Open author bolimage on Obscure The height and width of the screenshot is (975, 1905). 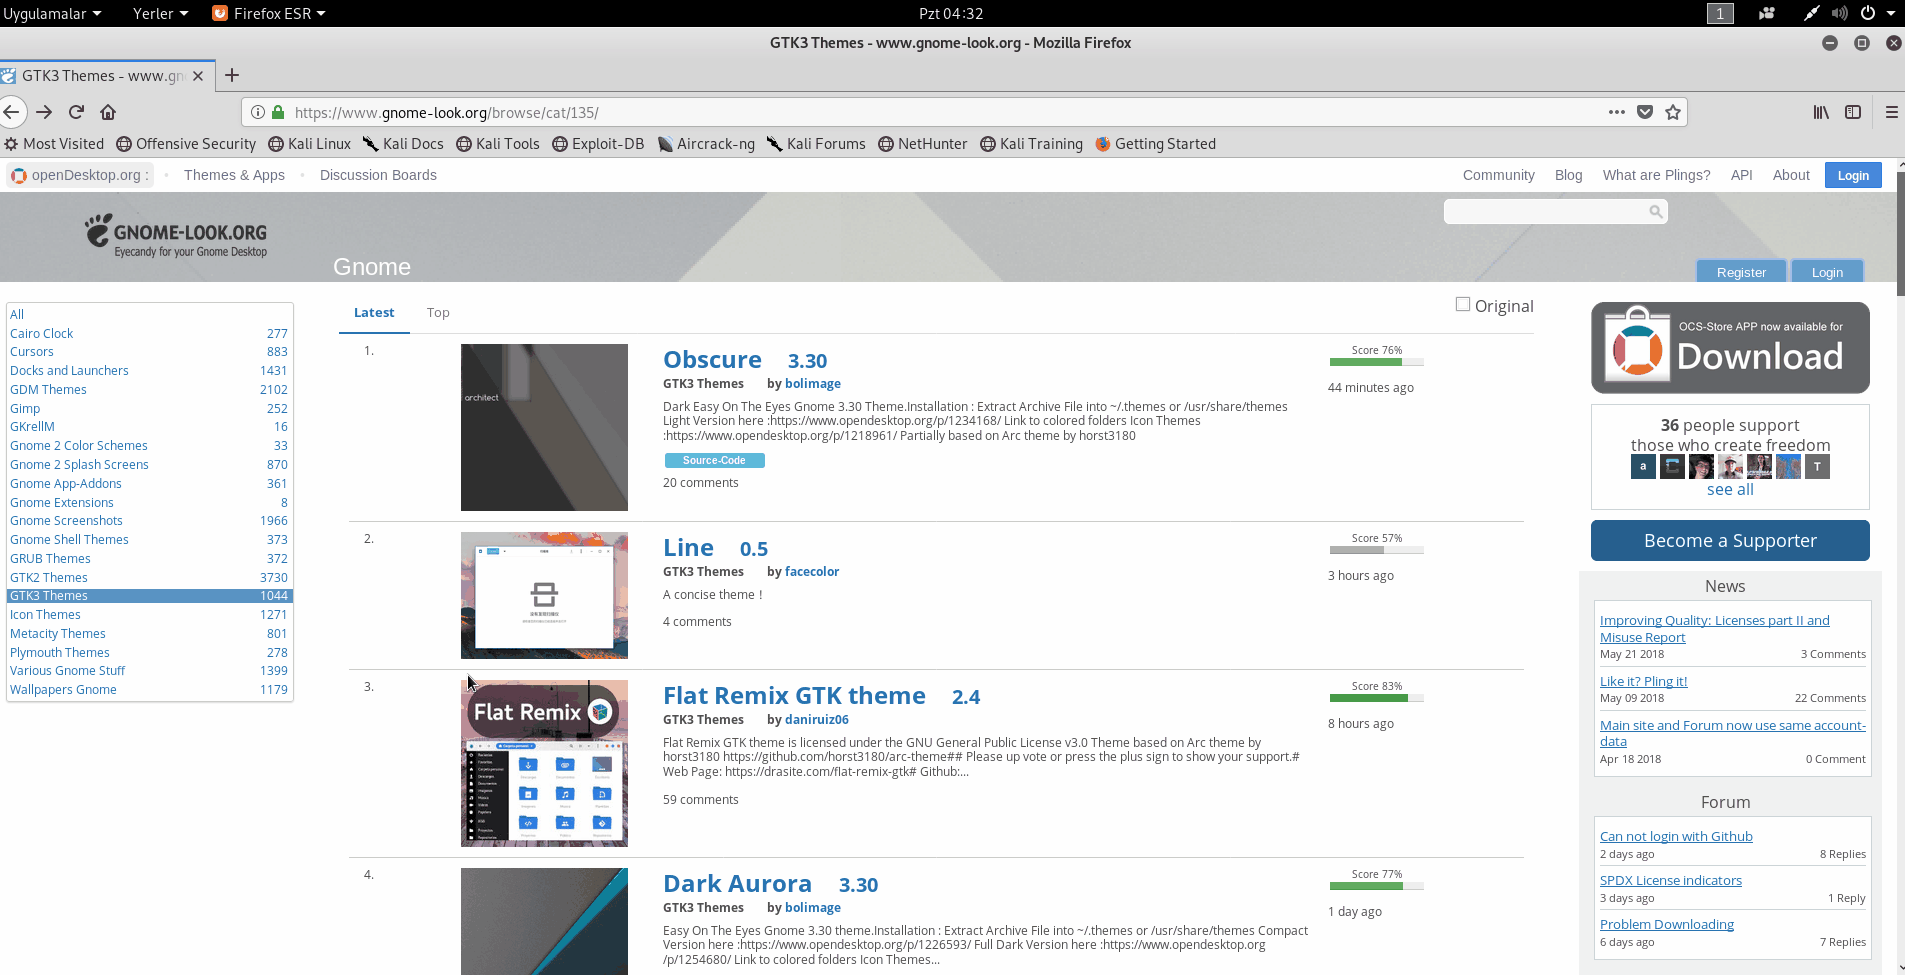click(812, 383)
